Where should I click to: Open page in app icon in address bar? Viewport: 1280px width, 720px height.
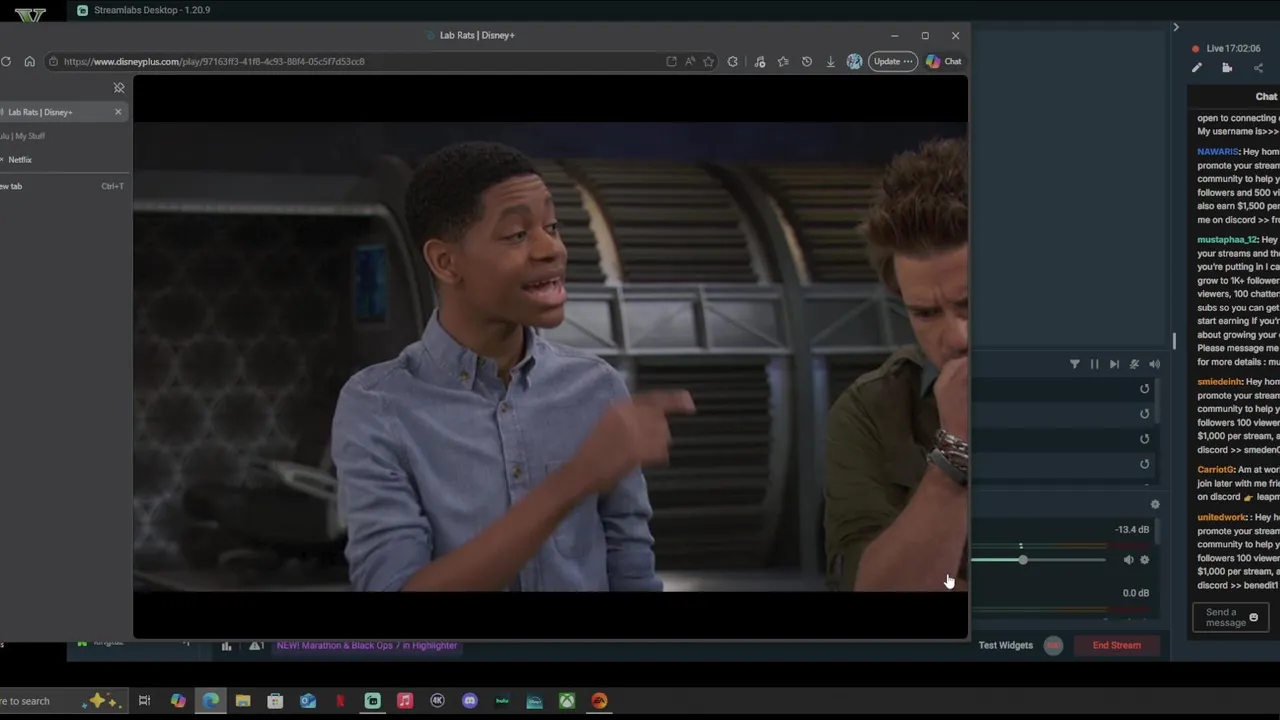pos(671,61)
